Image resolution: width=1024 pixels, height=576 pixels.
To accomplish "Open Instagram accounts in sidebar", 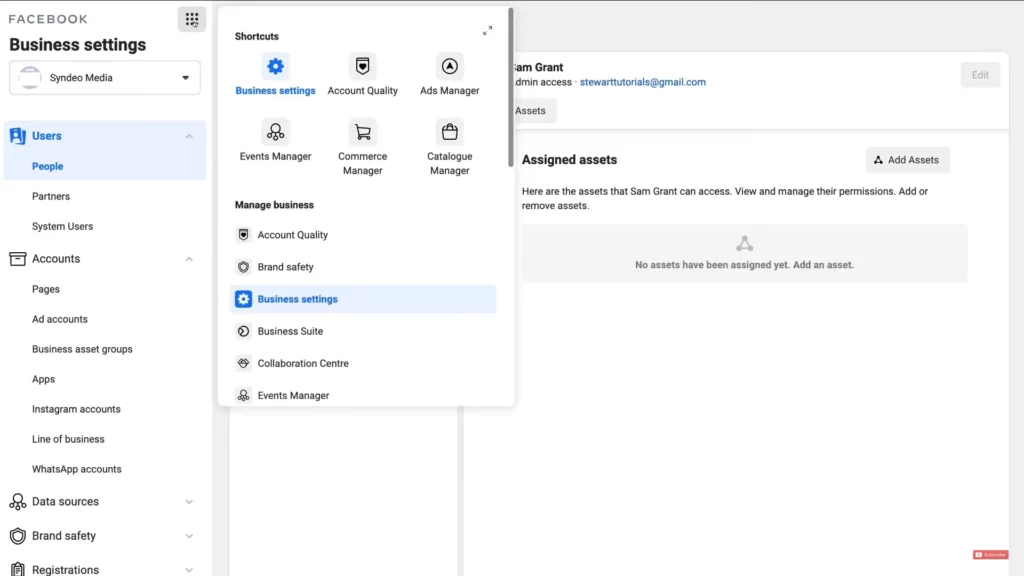I will [x=76, y=409].
